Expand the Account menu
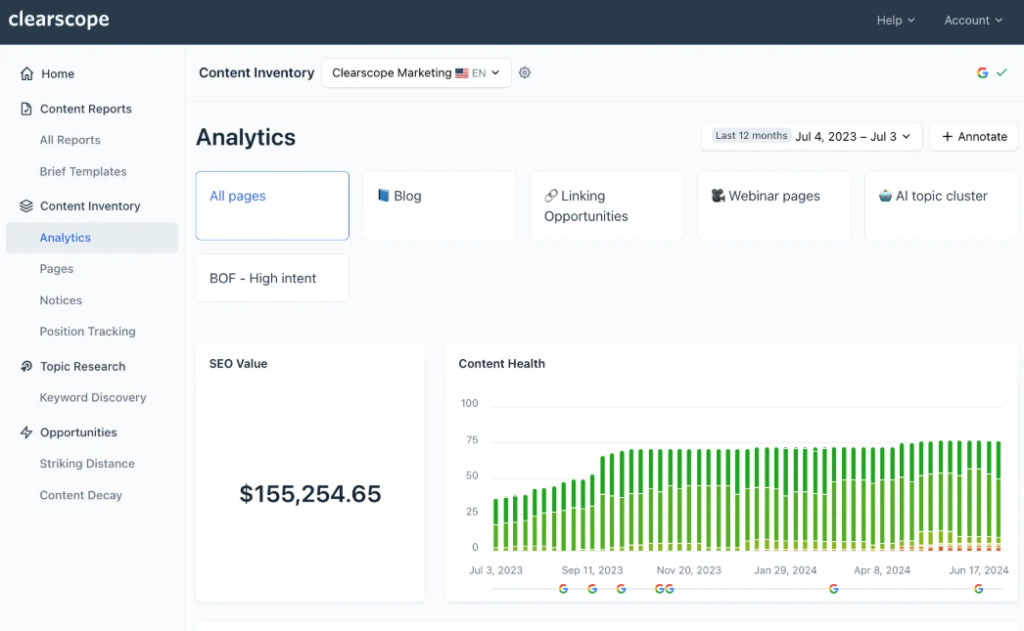The height and width of the screenshot is (631, 1024). click(973, 20)
